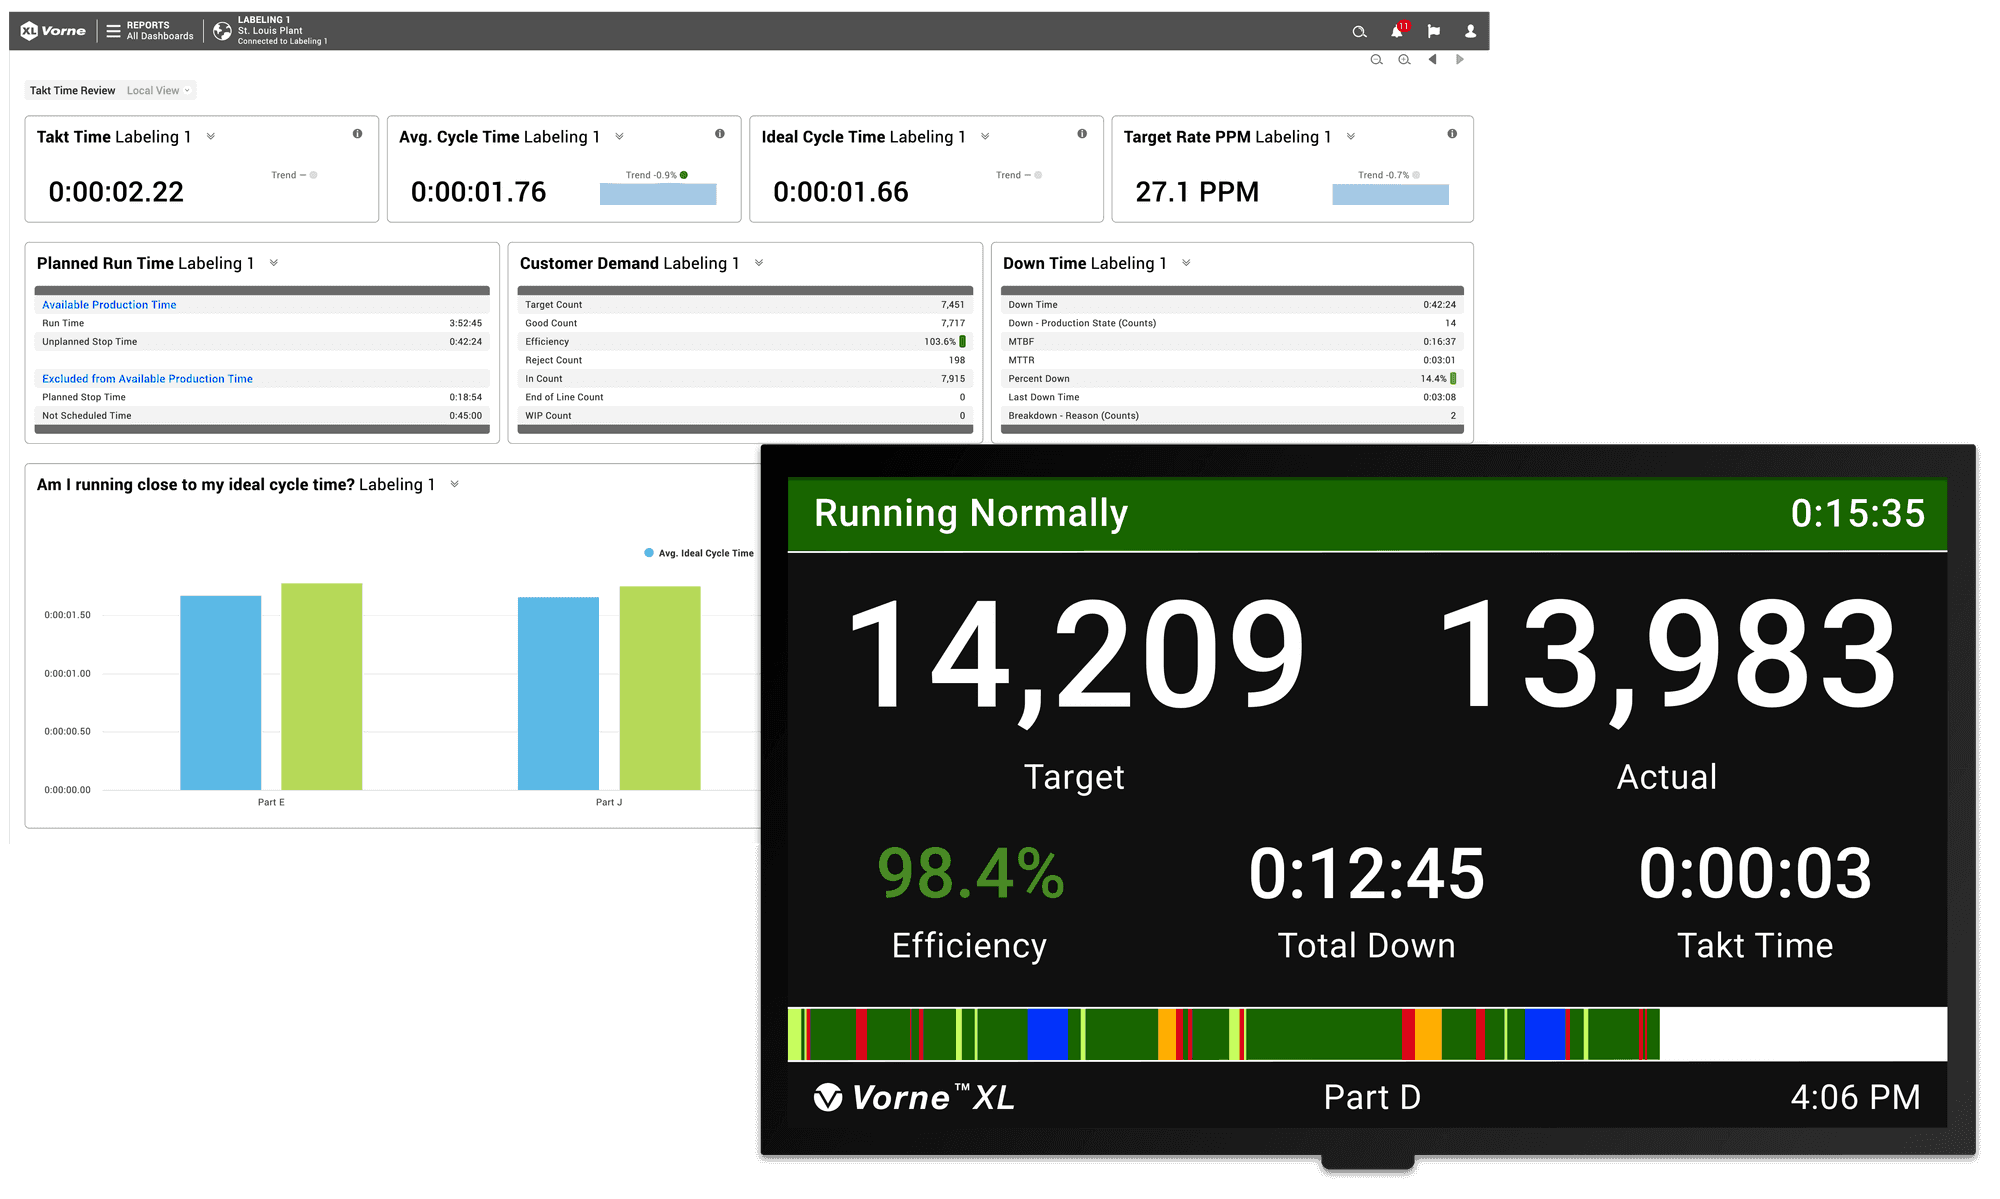Click the zoom in magnifier below header
This screenshot has height=1199, width=2000.
click(1404, 60)
